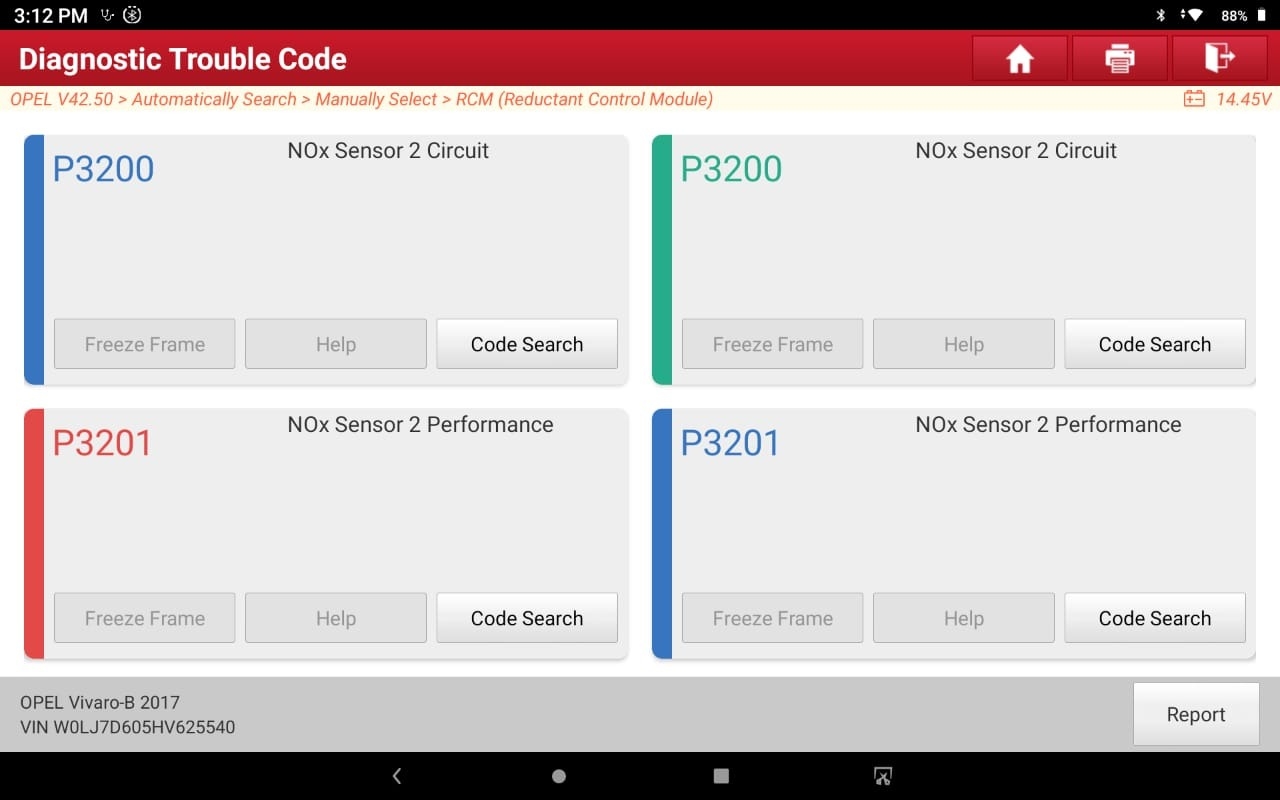Open Android recent apps square

click(721, 776)
